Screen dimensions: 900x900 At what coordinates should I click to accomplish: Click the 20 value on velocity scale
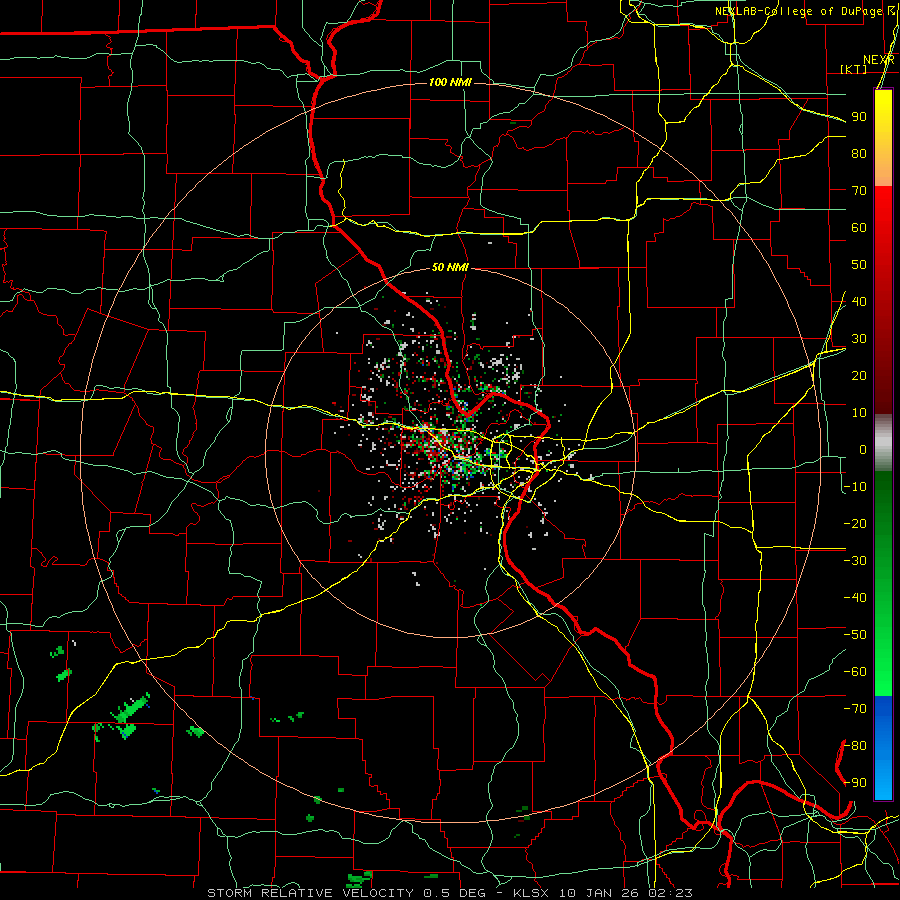(859, 376)
